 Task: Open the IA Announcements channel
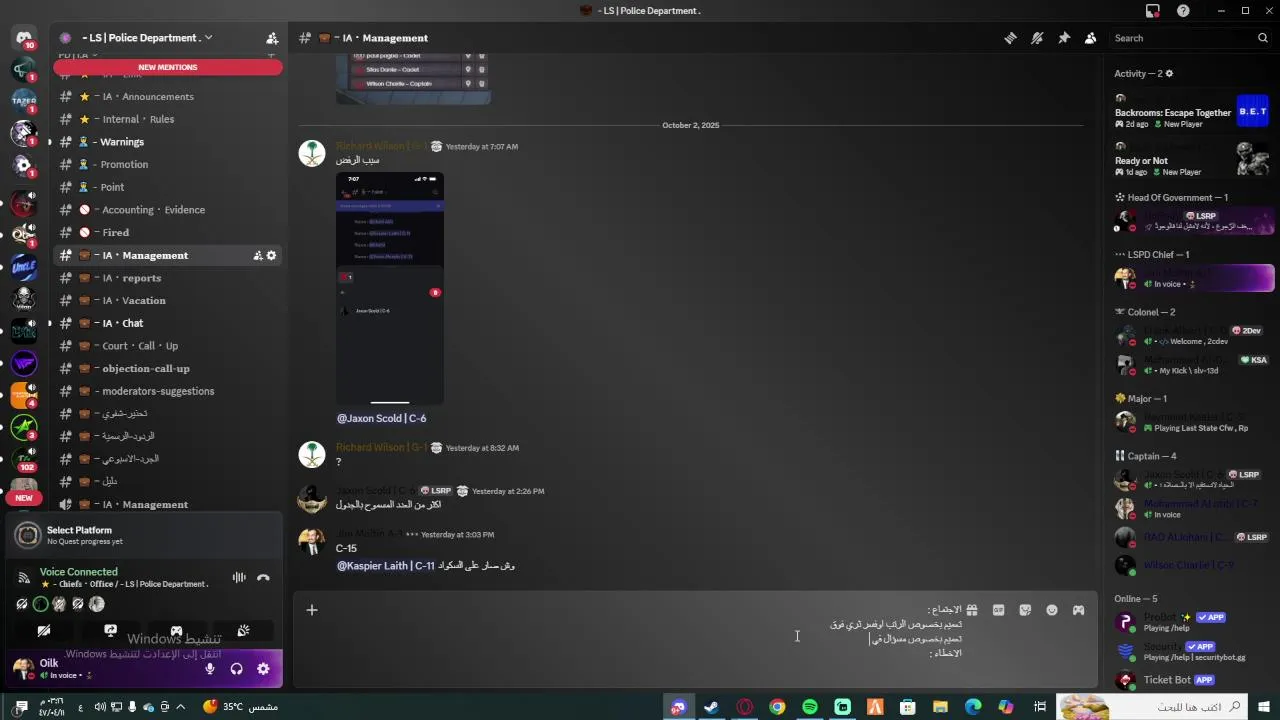point(168,97)
